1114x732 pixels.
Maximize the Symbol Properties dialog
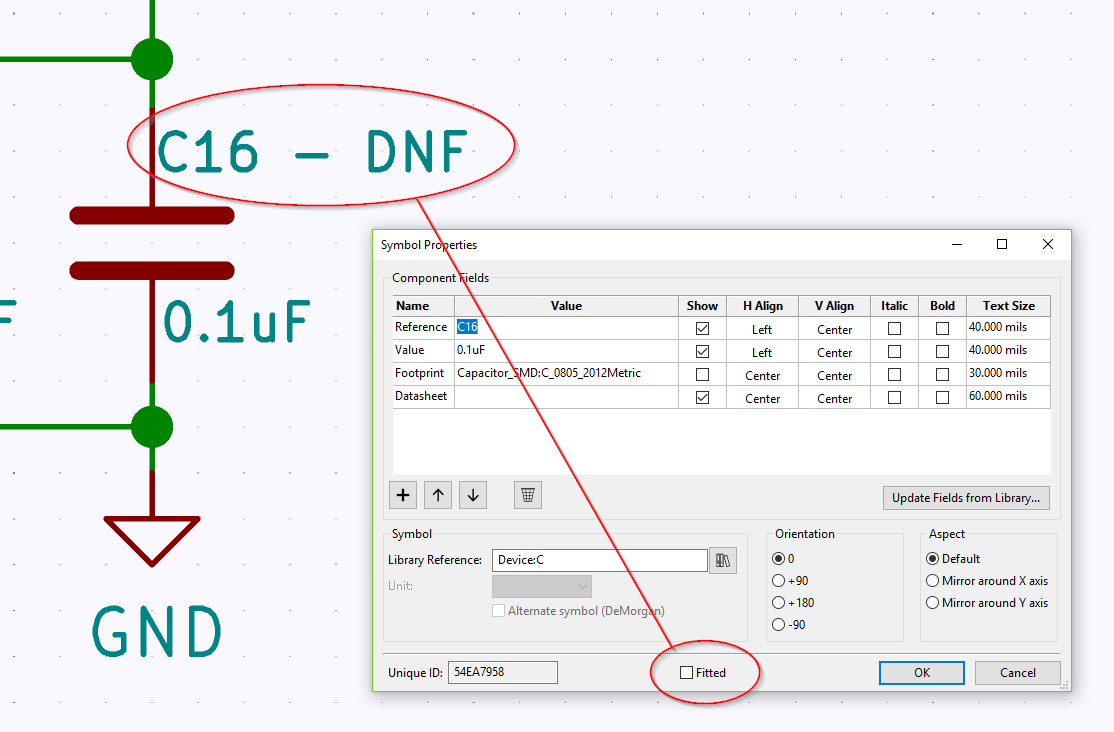tap(1001, 244)
